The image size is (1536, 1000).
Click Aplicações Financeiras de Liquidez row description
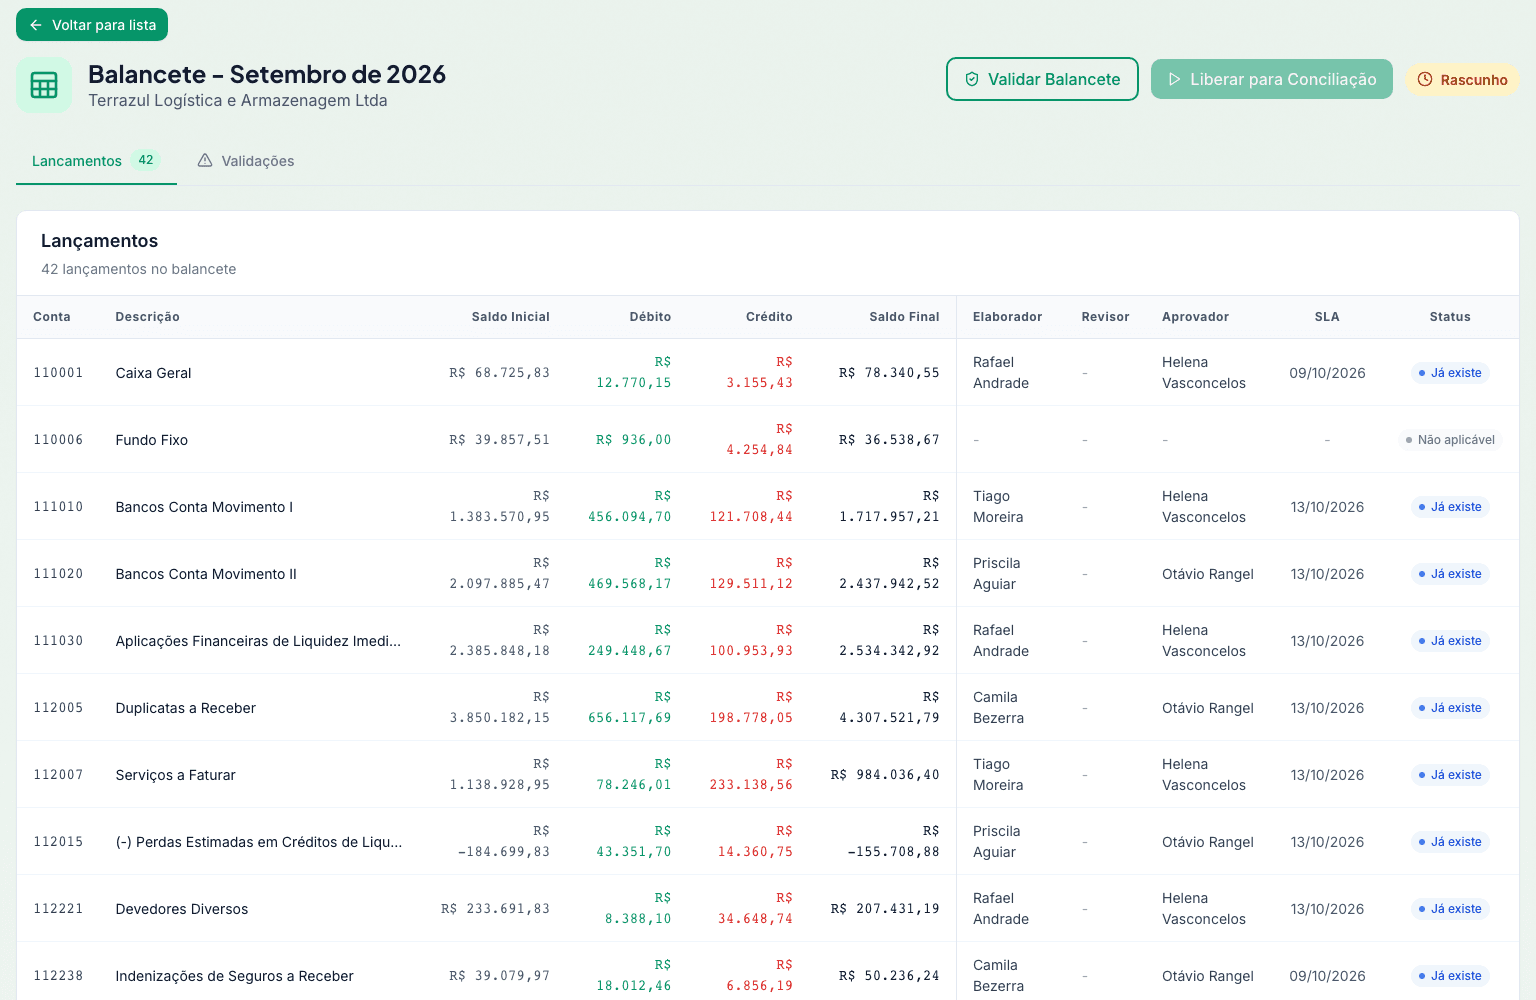pos(258,641)
